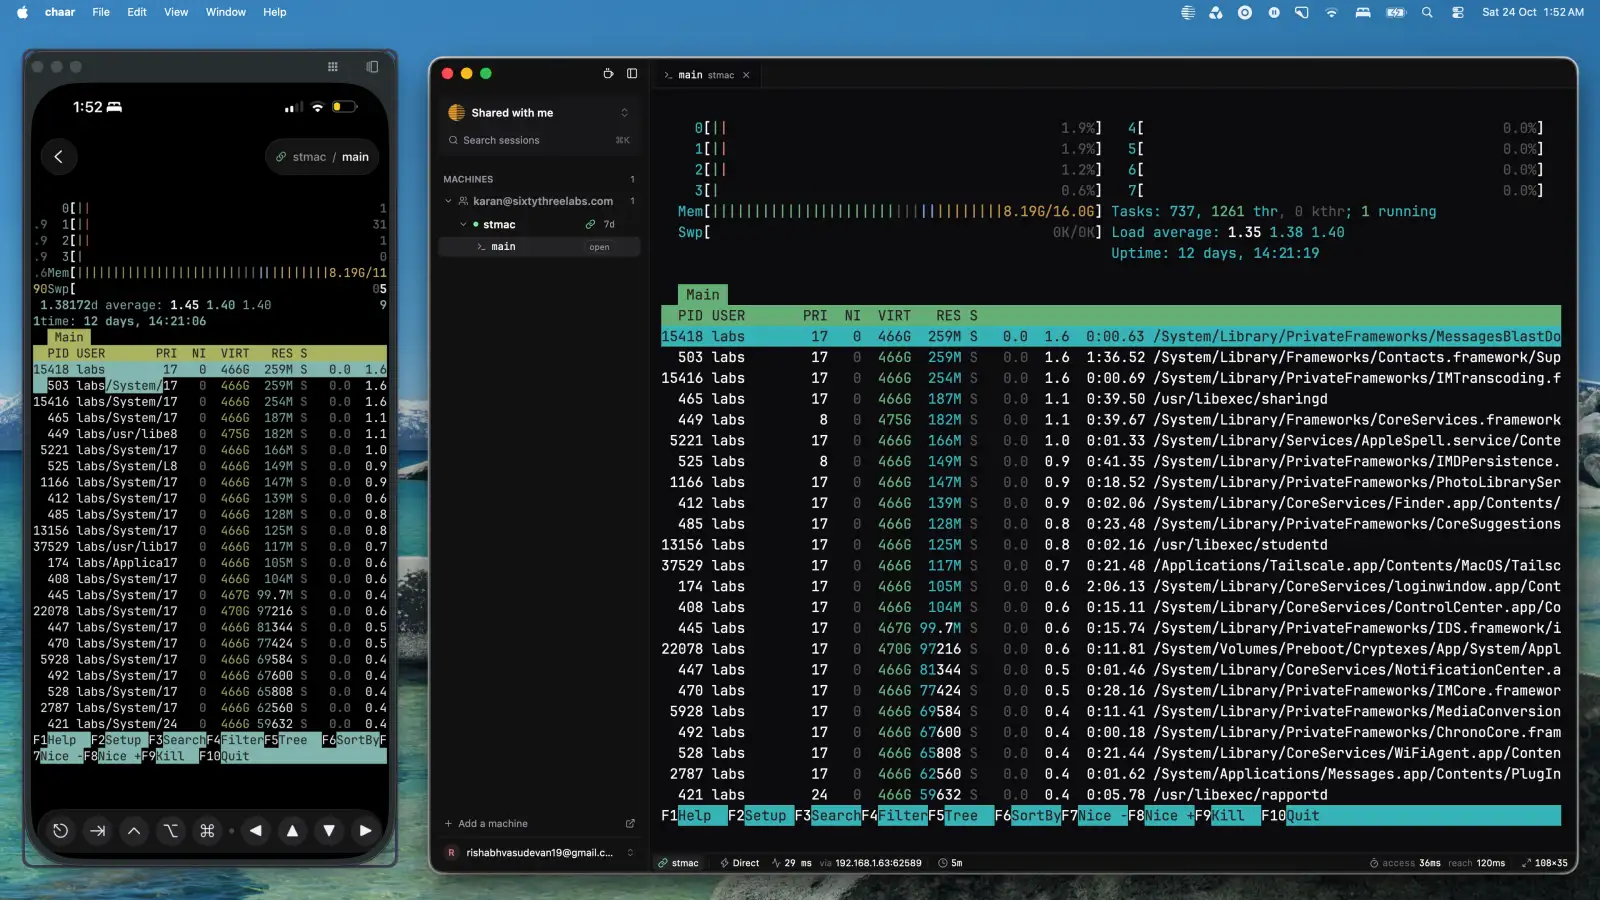The image size is (1600, 900).
Task: Click the Wi-Fi icon in the menu bar
Action: click(x=1331, y=12)
